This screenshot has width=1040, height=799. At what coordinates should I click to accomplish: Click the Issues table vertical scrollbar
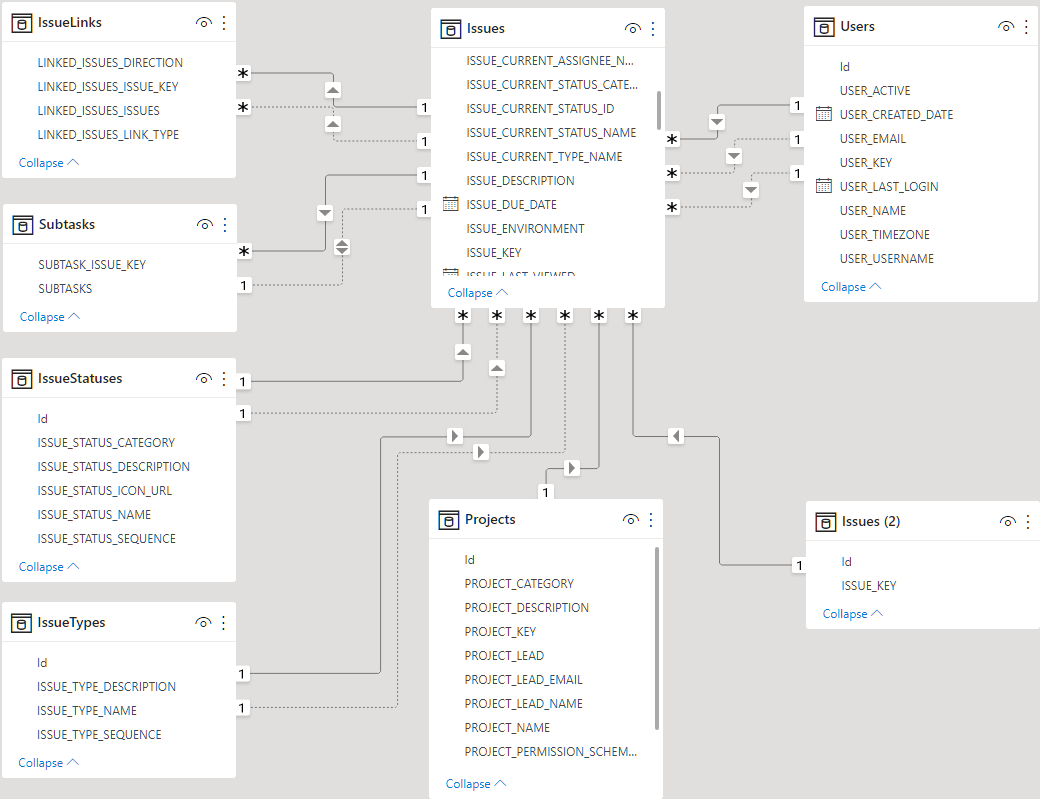pyautogui.click(x=658, y=110)
